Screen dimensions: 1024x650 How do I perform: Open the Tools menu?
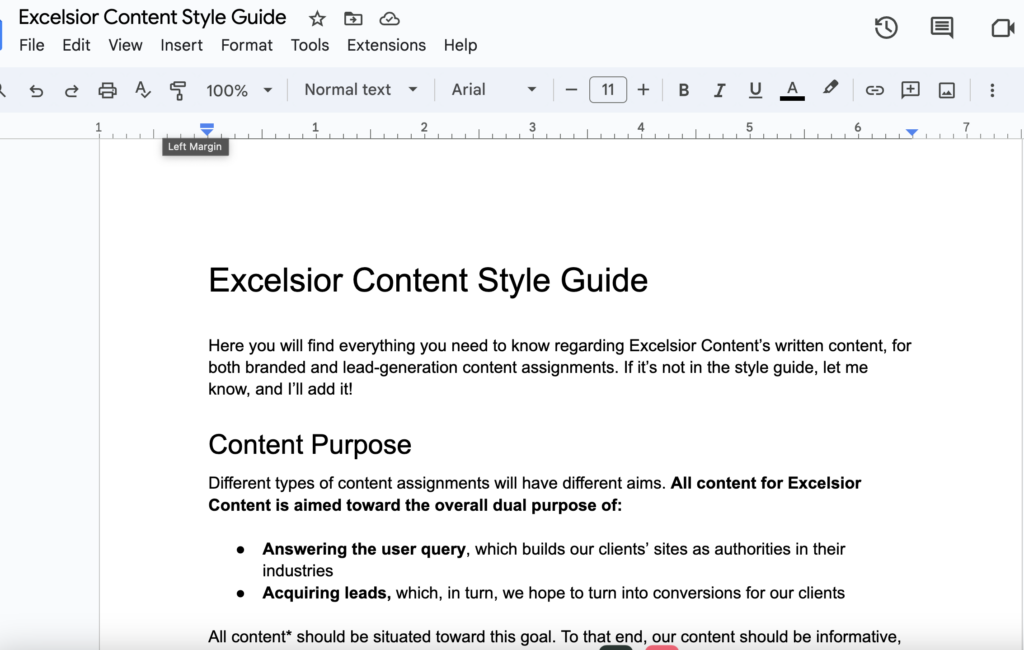tap(310, 44)
